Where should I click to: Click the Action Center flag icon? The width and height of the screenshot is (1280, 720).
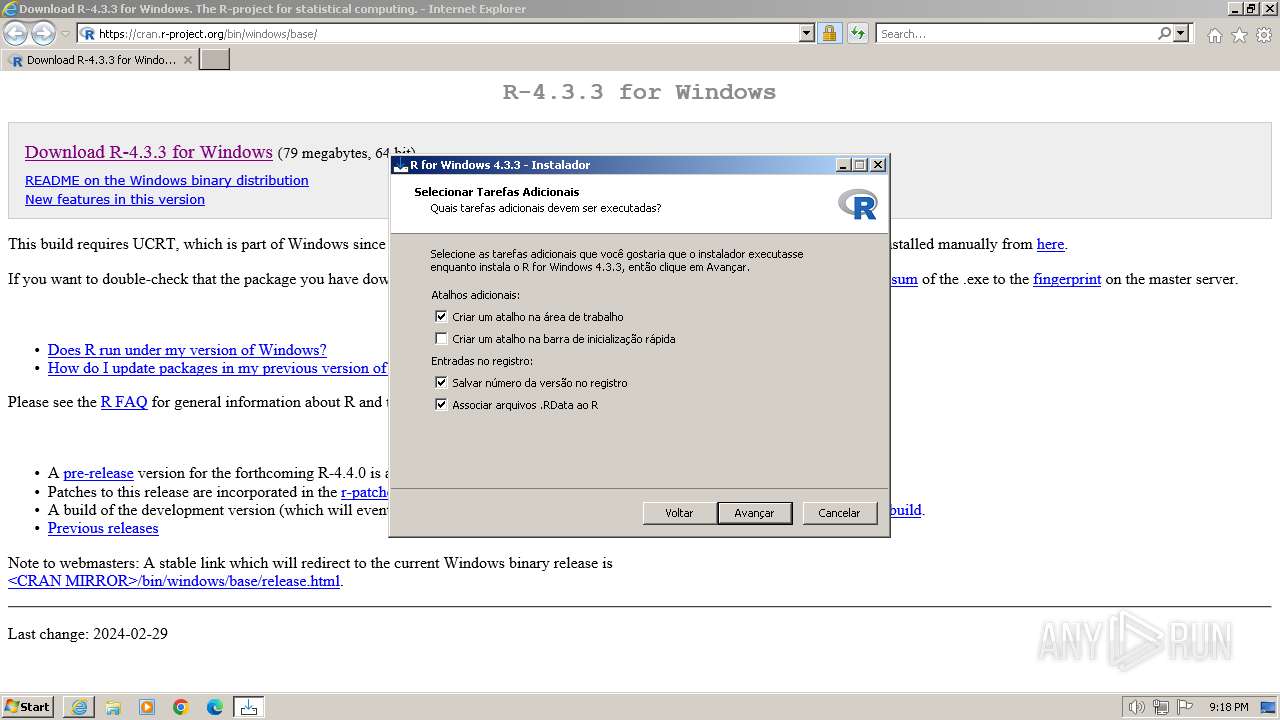pos(1185,707)
